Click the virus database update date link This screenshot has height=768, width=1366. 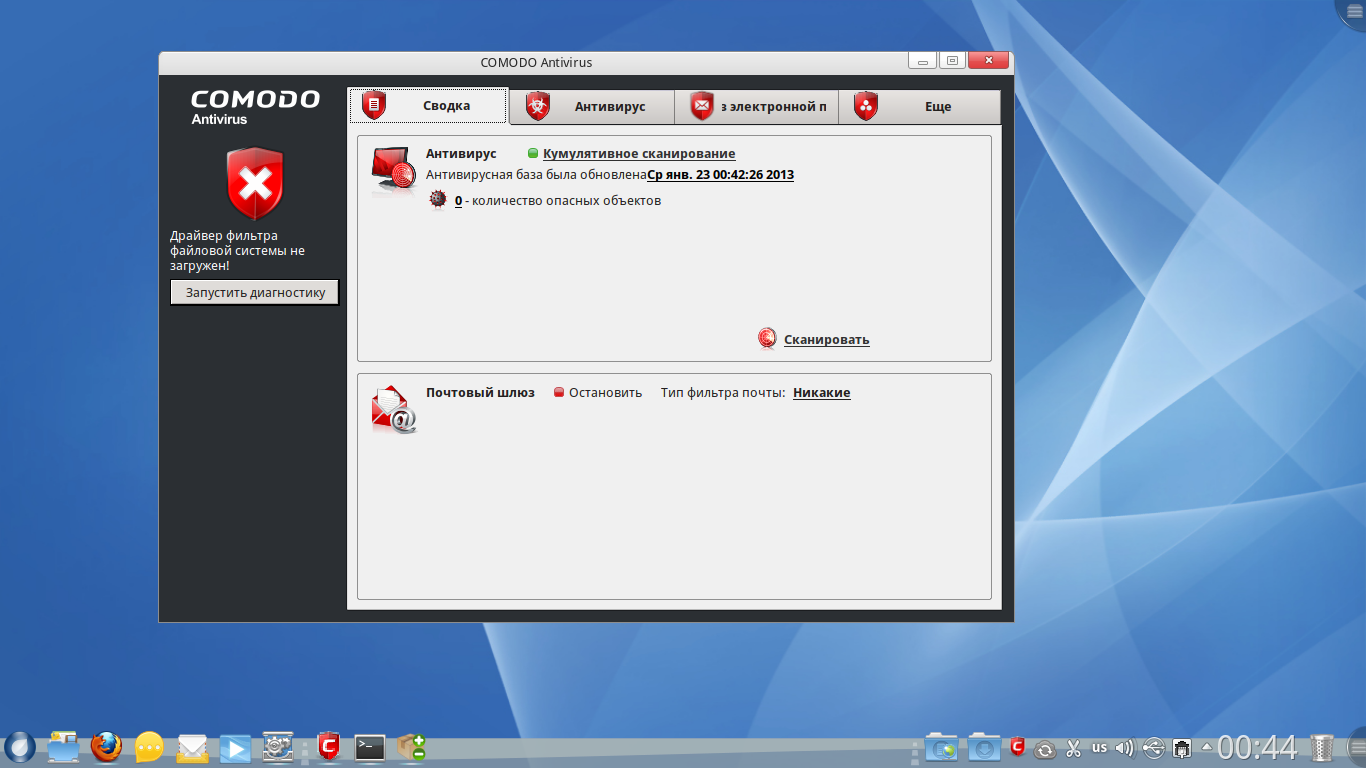click(720, 174)
